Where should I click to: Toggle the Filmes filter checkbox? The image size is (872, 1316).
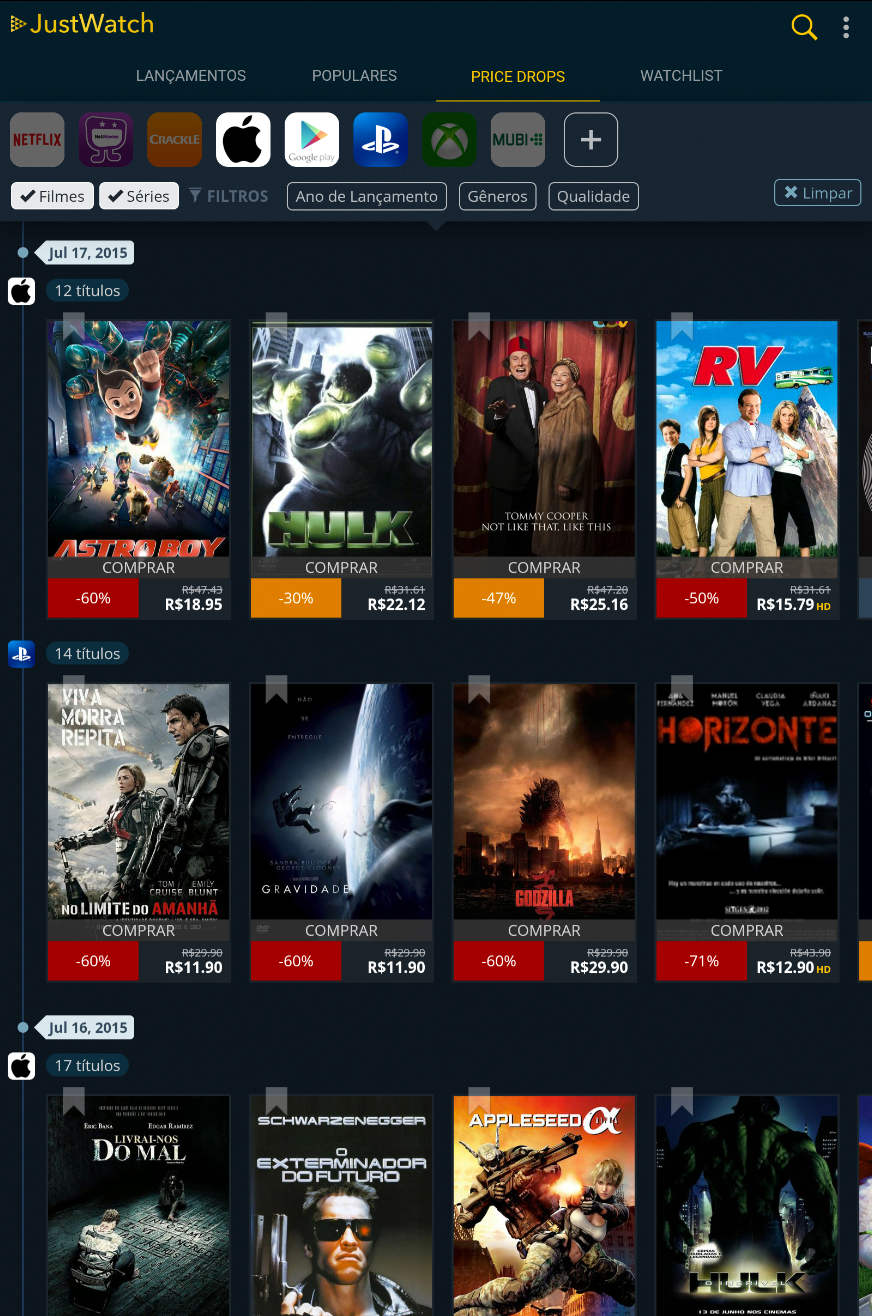pos(53,196)
